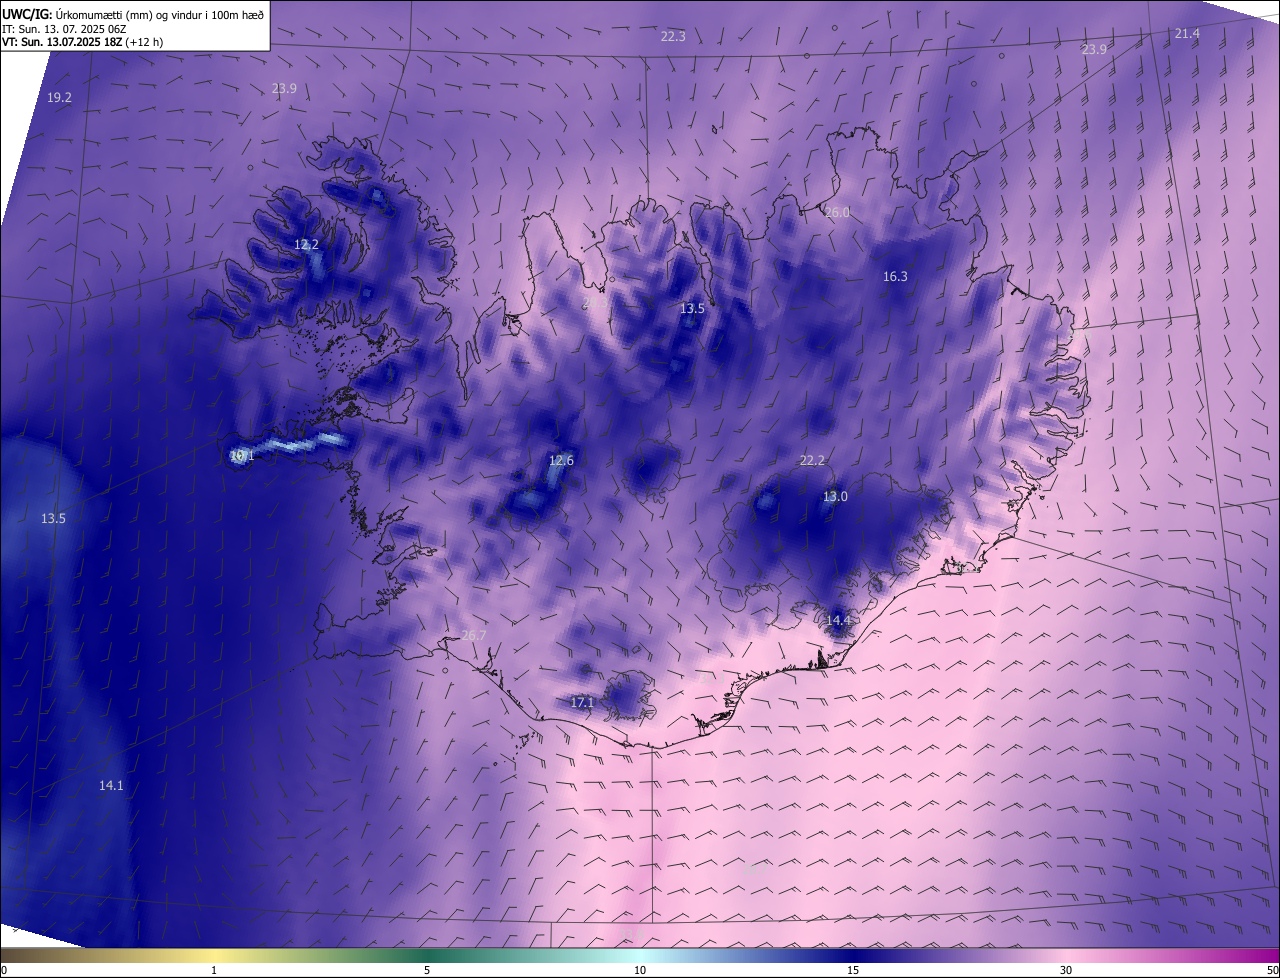
Task: Select the 22.3 value label on the map
Action: click(x=673, y=37)
